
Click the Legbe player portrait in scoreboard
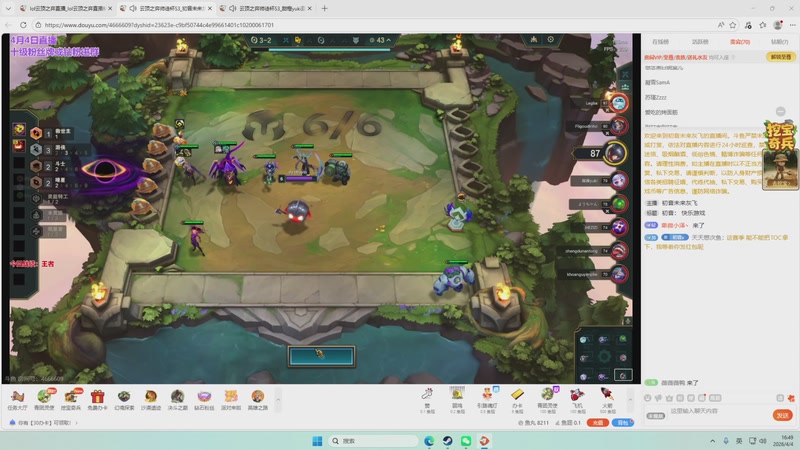tap(619, 103)
